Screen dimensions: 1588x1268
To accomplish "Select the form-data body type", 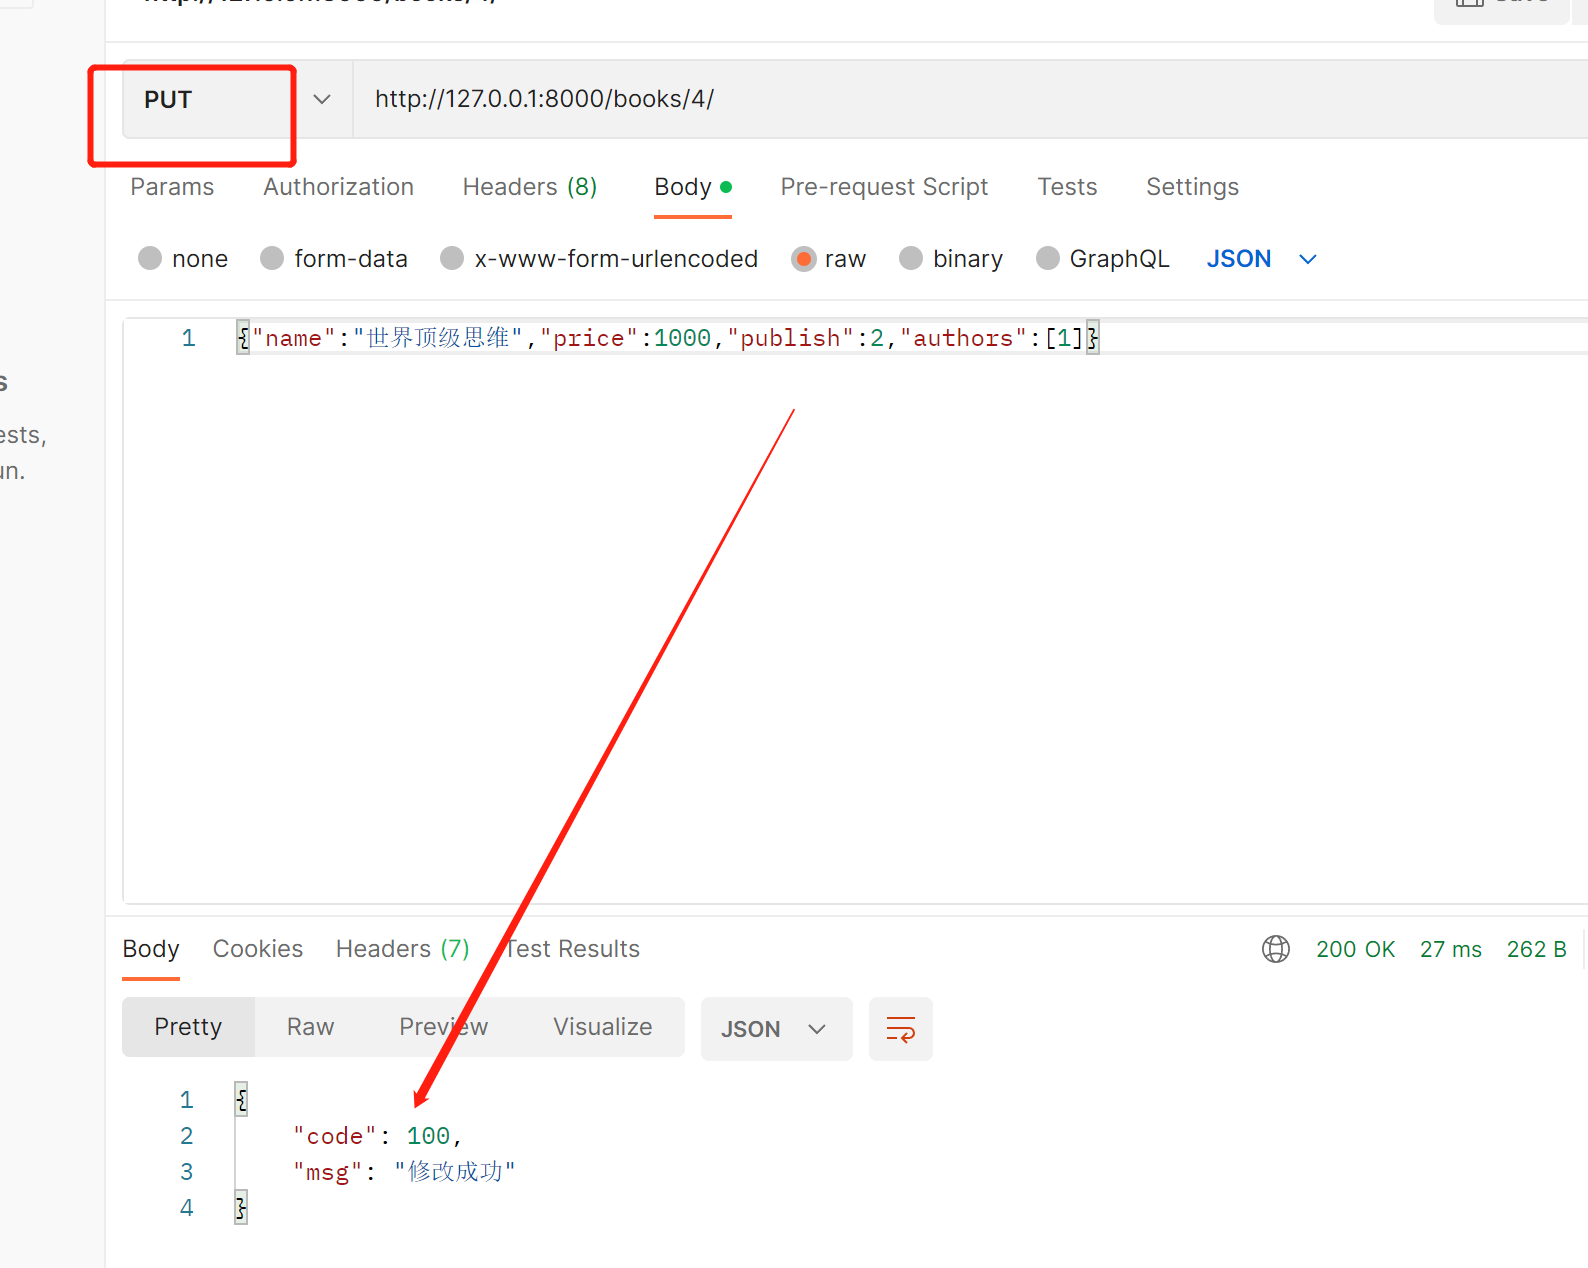I will point(334,259).
